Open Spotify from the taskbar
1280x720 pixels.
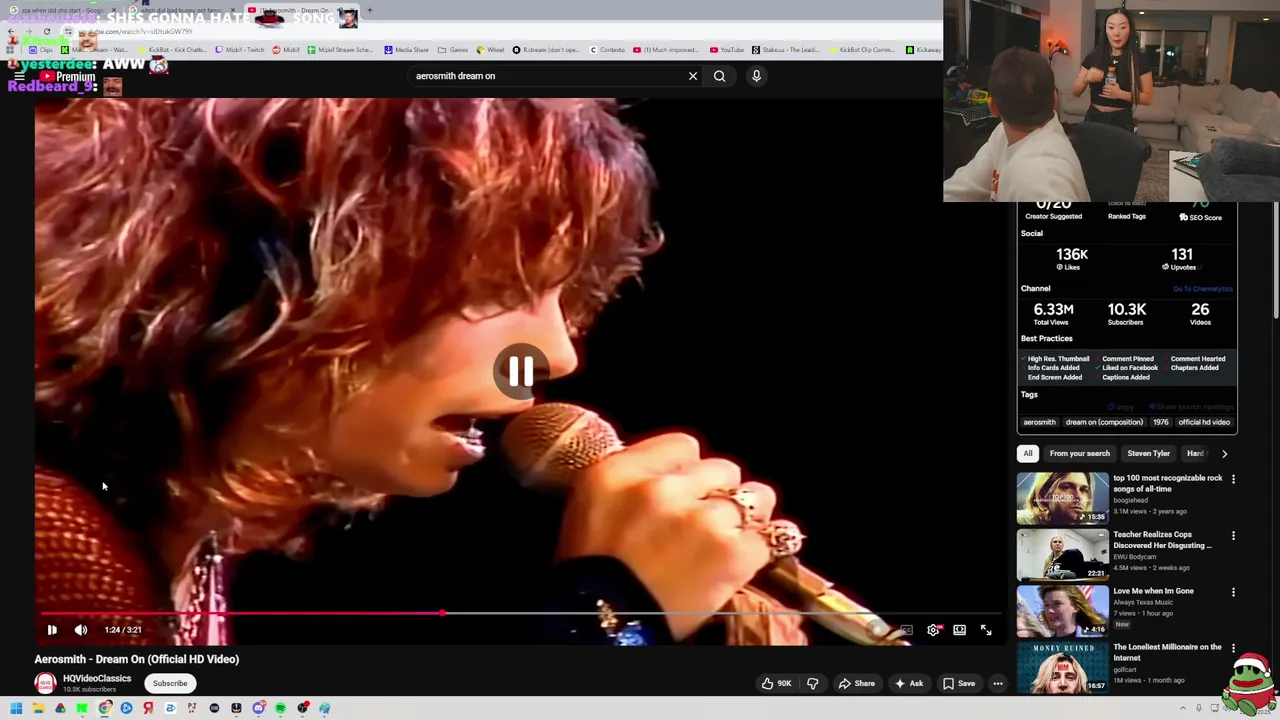point(280,709)
